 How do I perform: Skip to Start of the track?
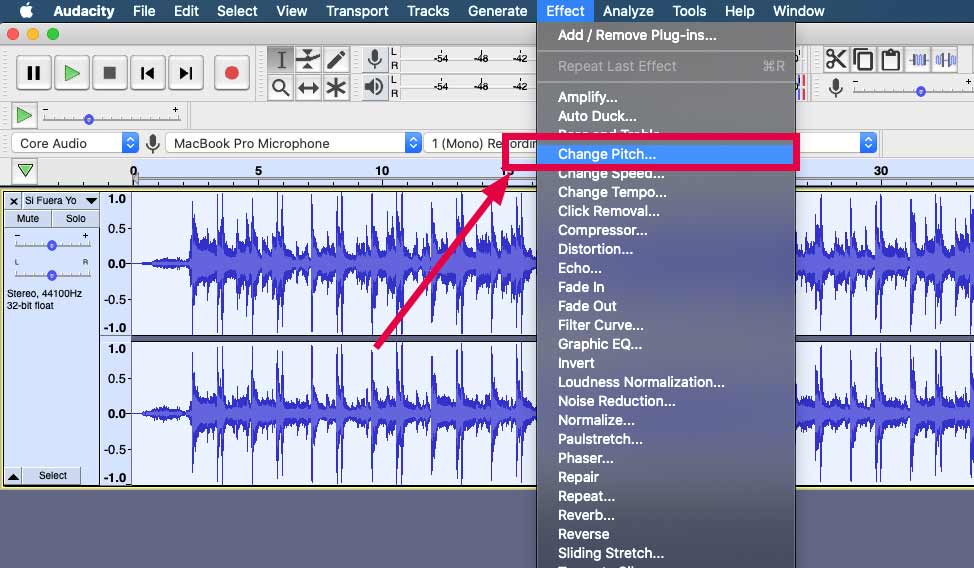pyautogui.click(x=148, y=73)
